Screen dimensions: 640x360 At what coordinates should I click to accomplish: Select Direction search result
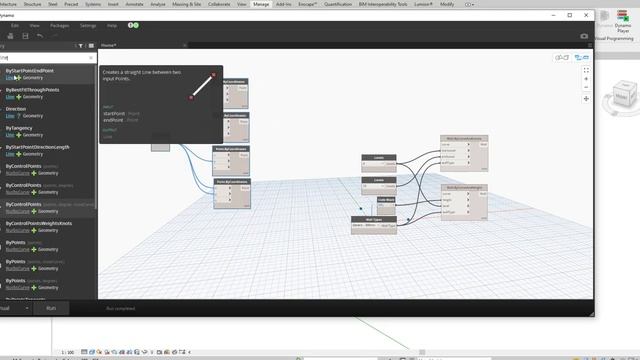tap(47, 112)
